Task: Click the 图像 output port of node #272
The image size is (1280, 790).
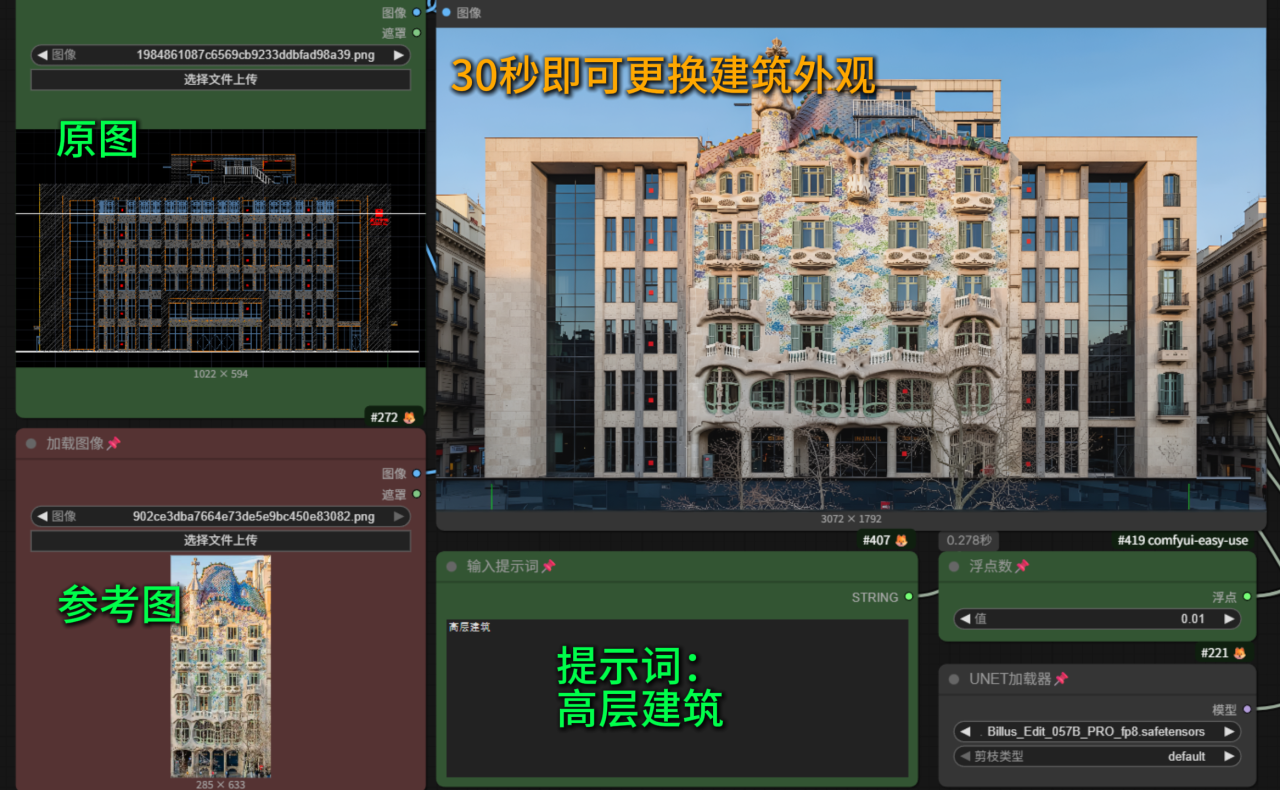Action: pos(417,12)
